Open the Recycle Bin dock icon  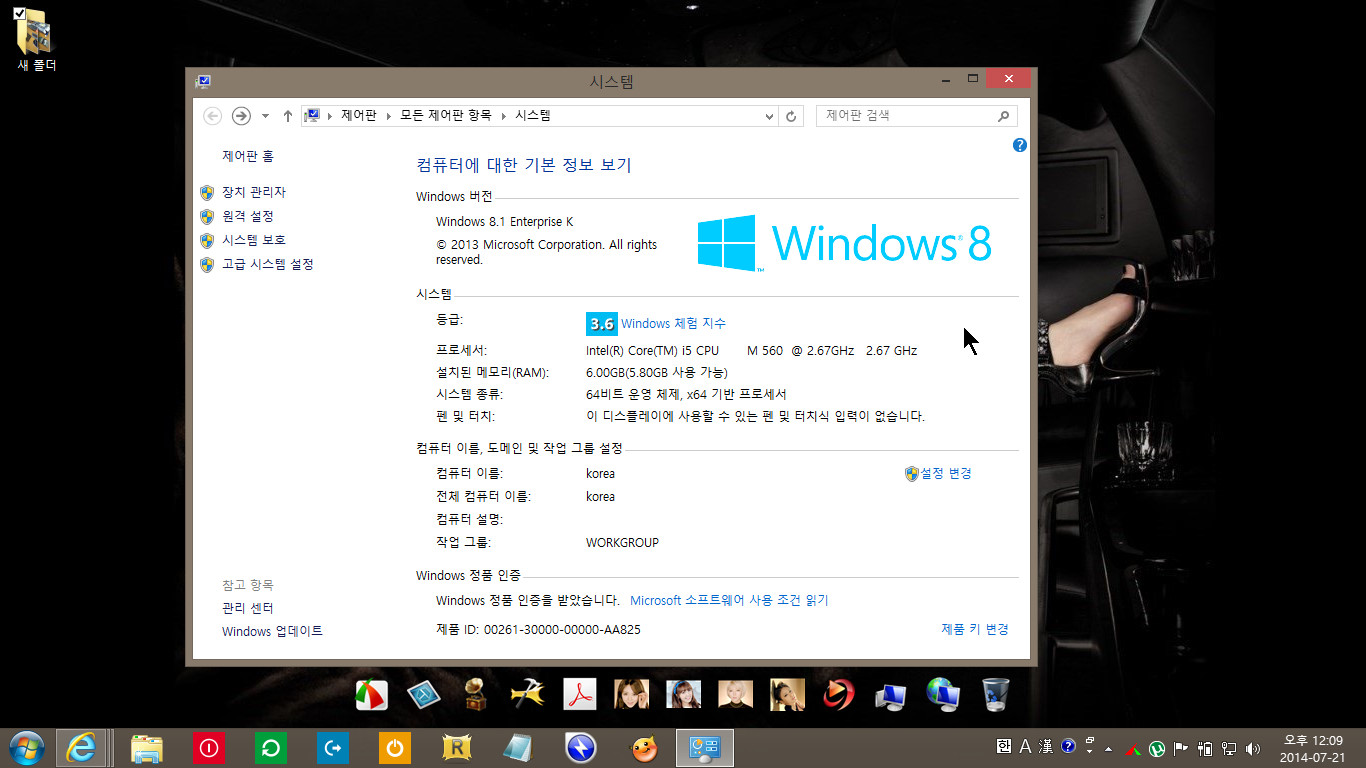tap(996, 694)
